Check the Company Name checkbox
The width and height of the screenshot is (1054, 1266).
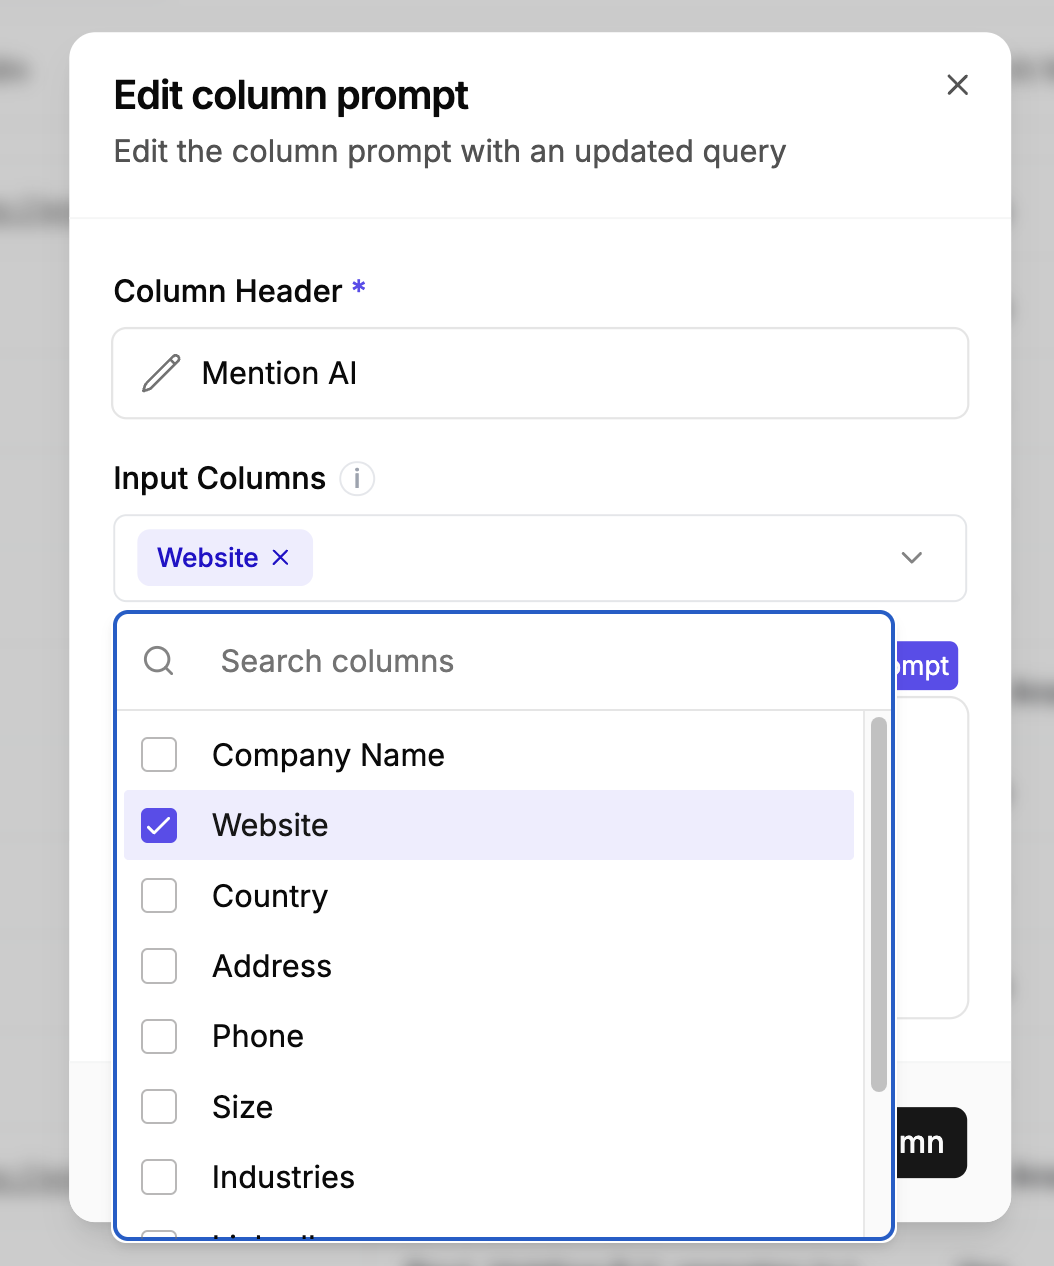point(159,755)
